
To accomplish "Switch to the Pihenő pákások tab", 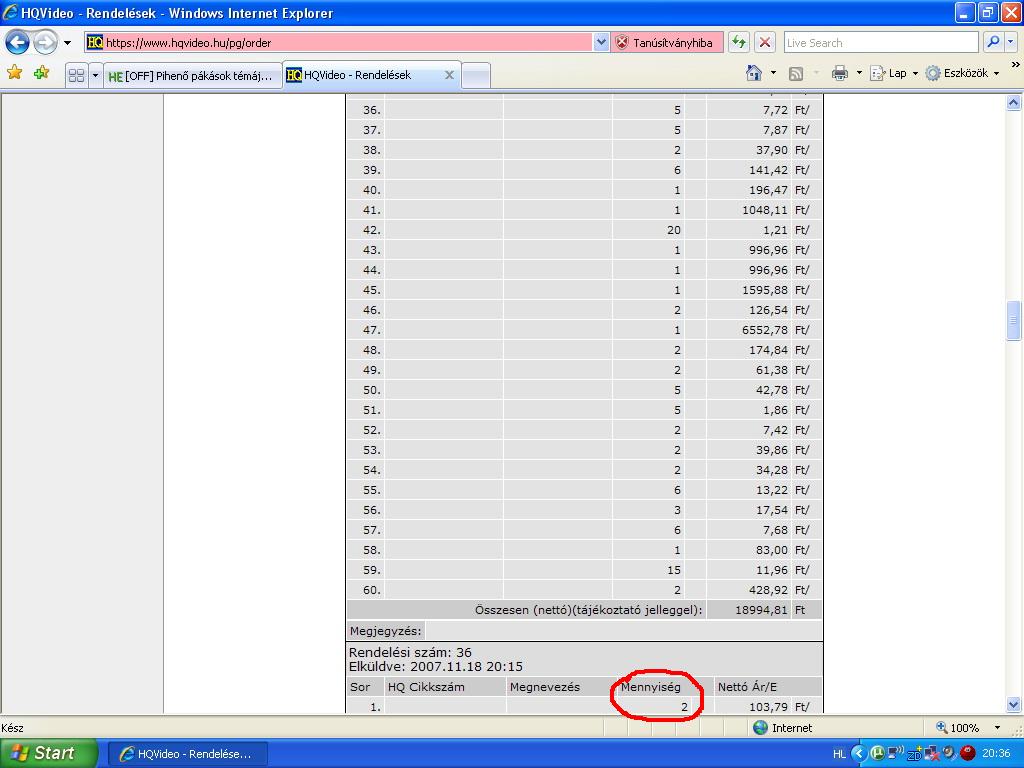I will click(193, 76).
